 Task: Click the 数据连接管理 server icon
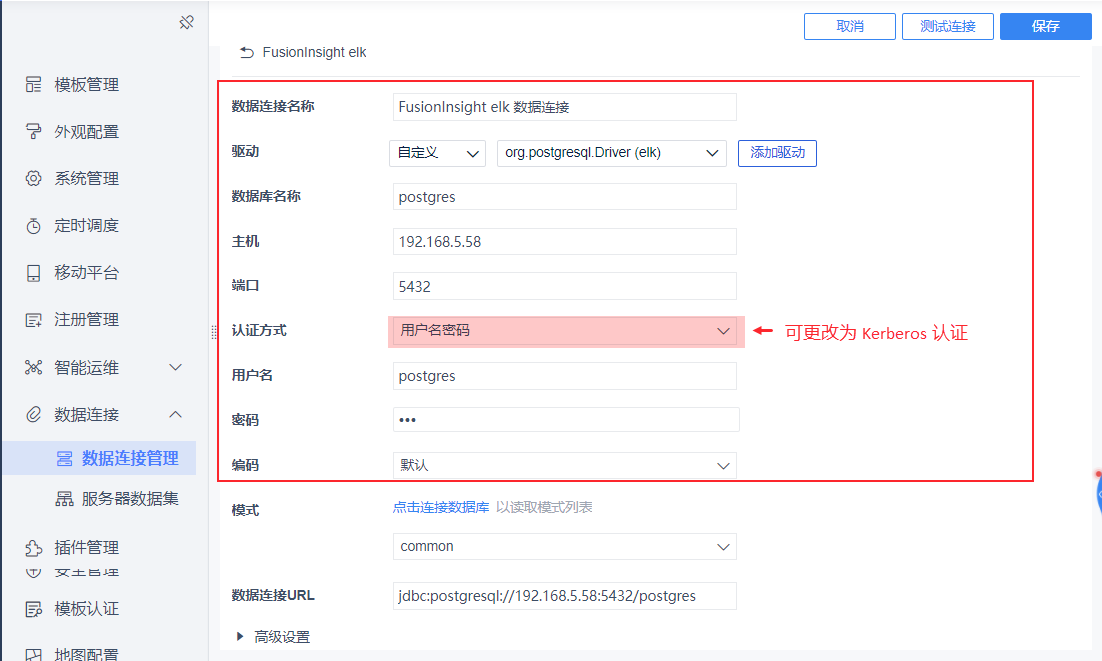coord(65,459)
